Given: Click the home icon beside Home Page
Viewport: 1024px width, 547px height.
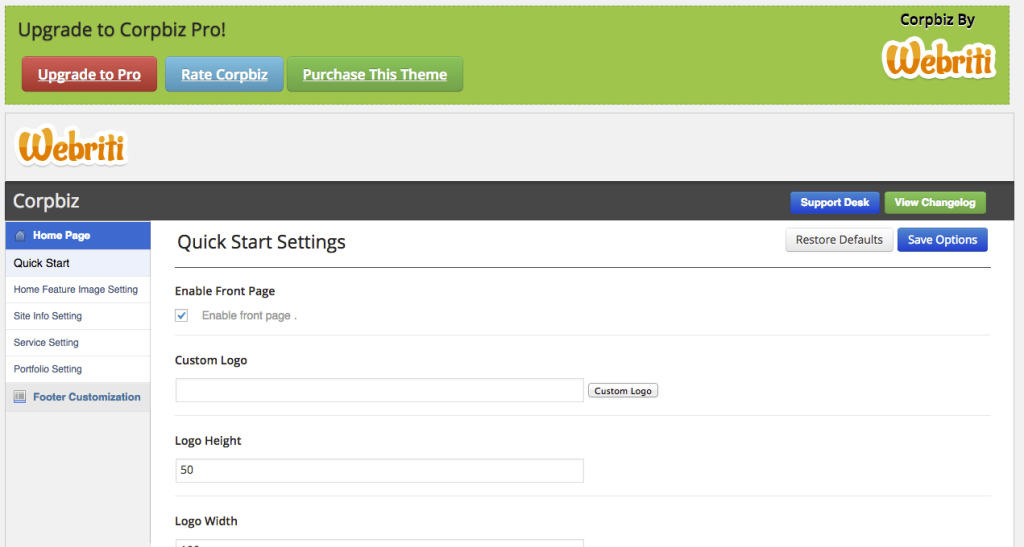Looking at the screenshot, I should [x=20, y=236].
